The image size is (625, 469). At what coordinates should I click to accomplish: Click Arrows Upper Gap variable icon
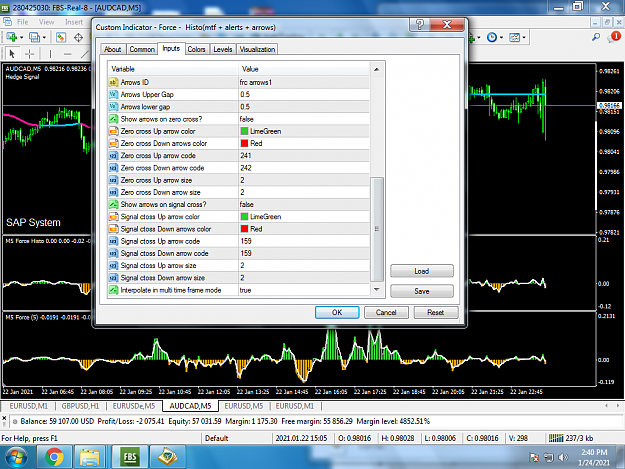(114, 94)
